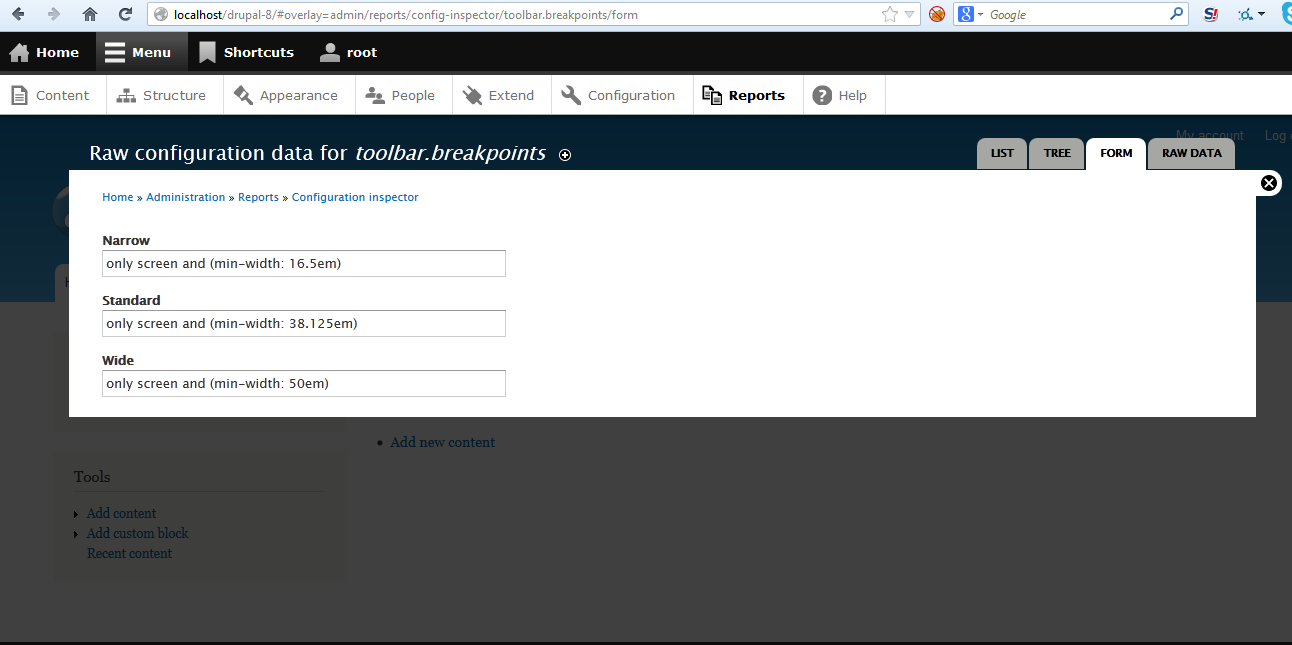Click the Add new content link
The height and width of the screenshot is (645, 1292).
point(443,442)
